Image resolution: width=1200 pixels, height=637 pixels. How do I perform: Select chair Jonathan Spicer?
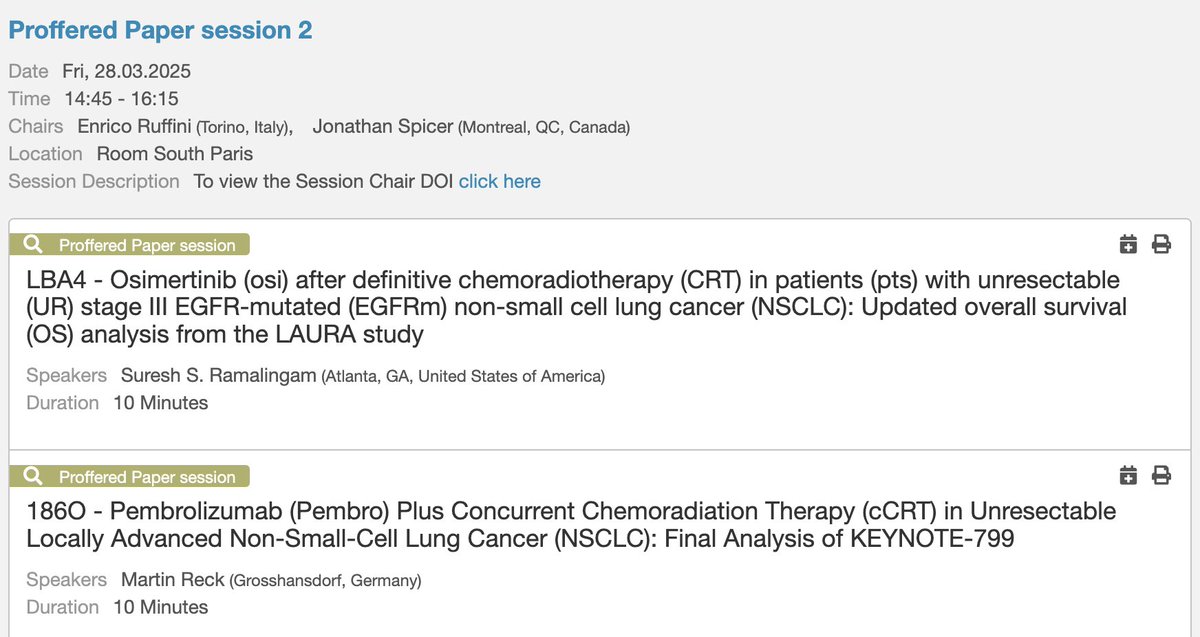(x=383, y=127)
